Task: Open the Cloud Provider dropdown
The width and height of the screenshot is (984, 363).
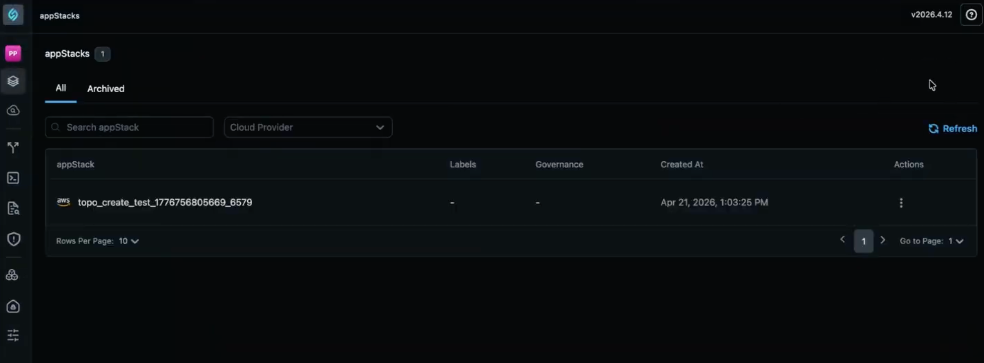Action: pyautogui.click(x=308, y=127)
